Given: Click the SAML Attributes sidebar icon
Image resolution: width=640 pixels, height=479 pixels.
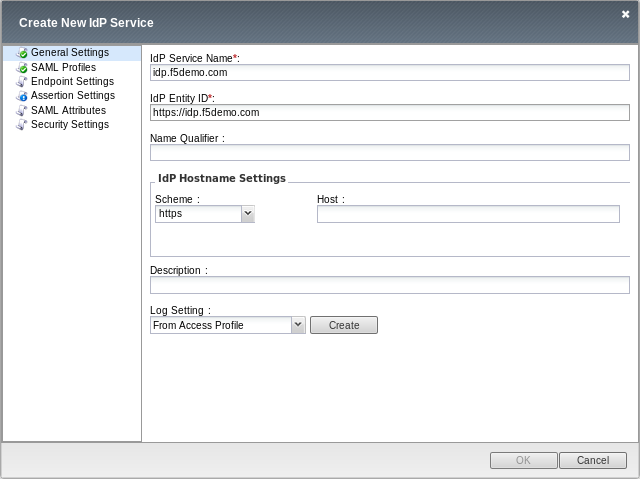Looking at the screenshot, I should [x=22, y=111].
